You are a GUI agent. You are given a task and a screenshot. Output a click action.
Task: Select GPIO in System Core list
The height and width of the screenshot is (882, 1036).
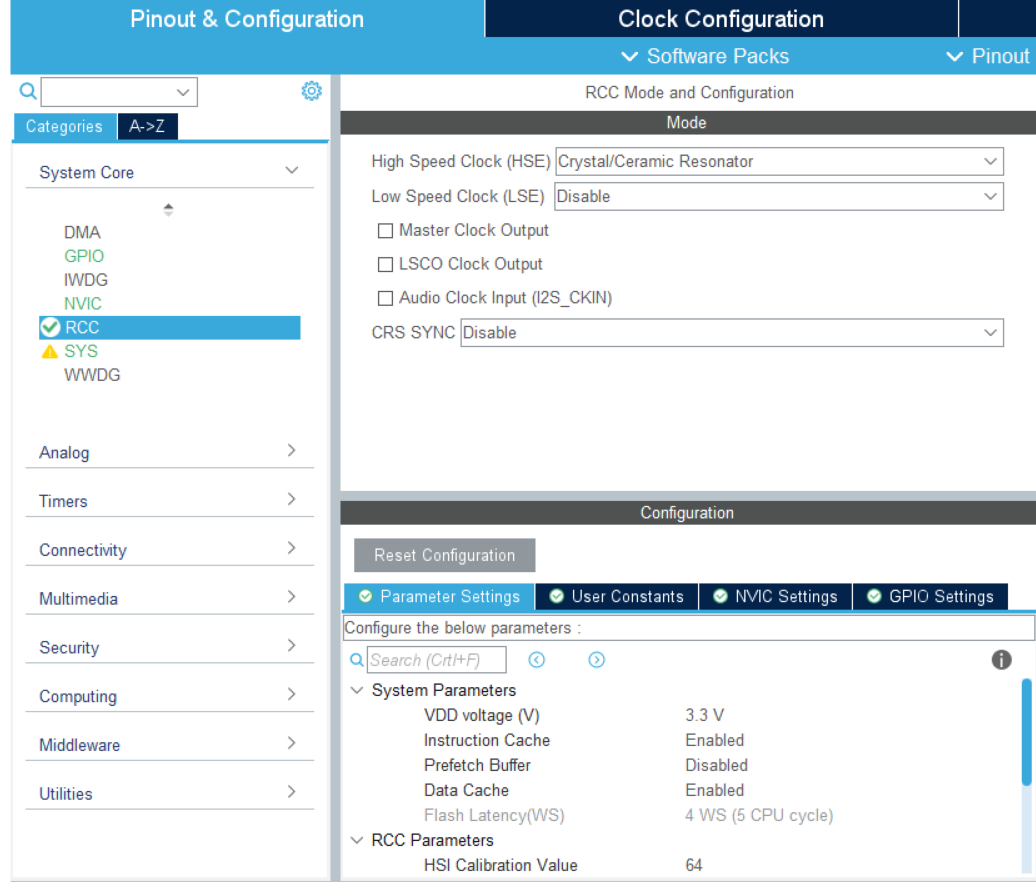click(84, 256)
